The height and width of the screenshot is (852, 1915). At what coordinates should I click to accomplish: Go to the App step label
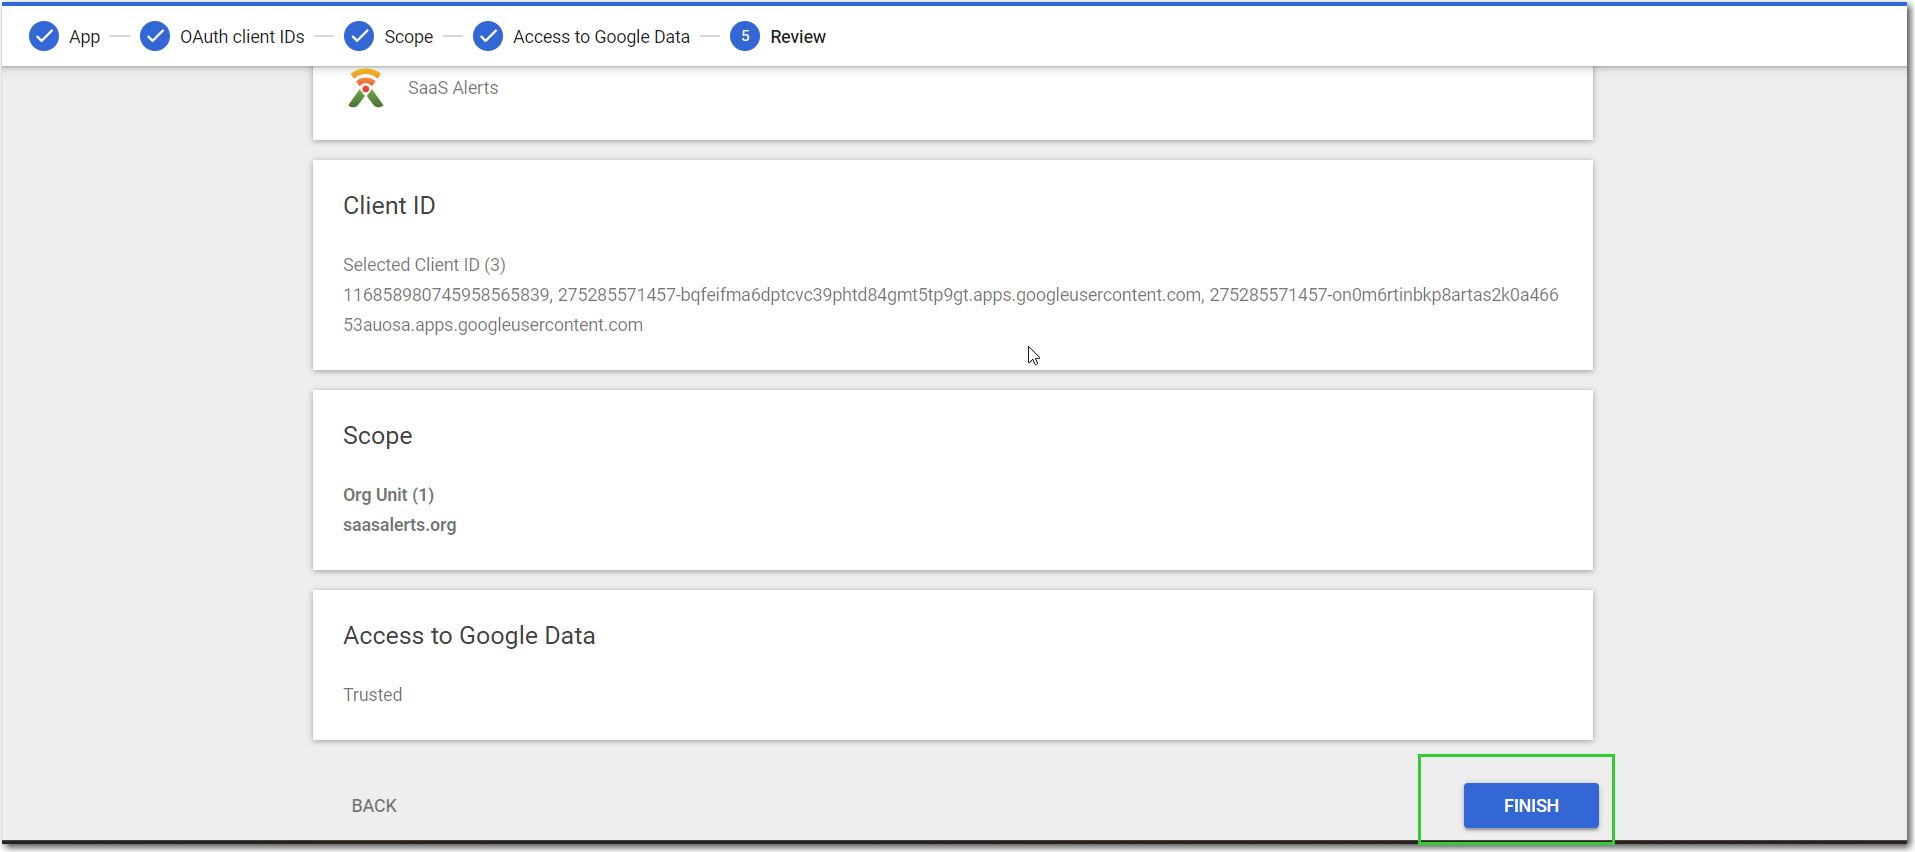(x=84, y=37)
